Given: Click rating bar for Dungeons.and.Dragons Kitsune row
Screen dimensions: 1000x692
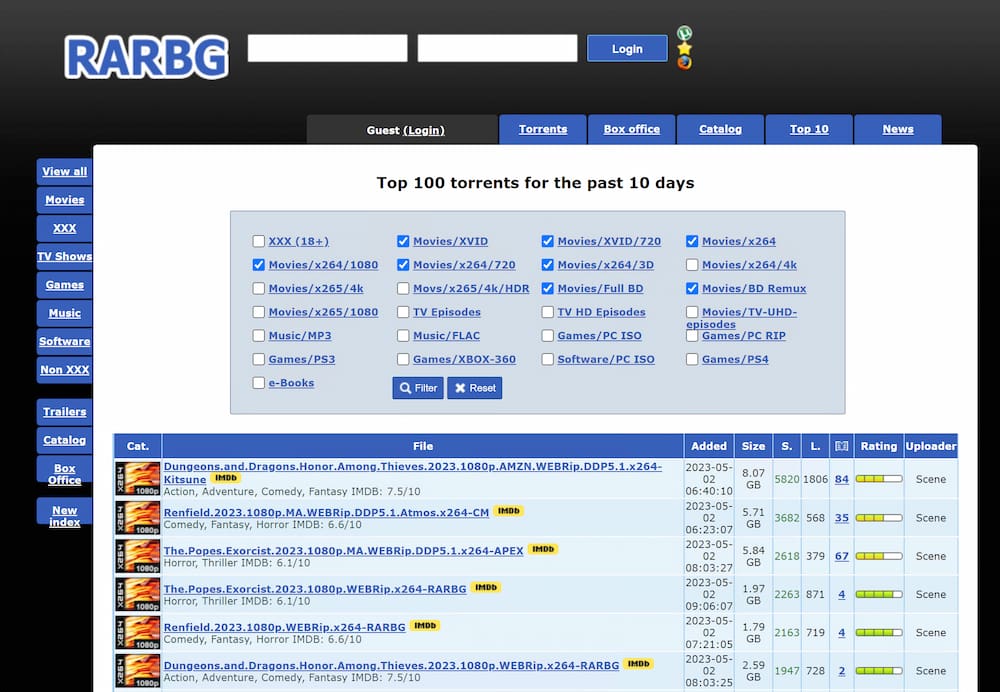Looking at the screenshot, I should pos(879,479).
